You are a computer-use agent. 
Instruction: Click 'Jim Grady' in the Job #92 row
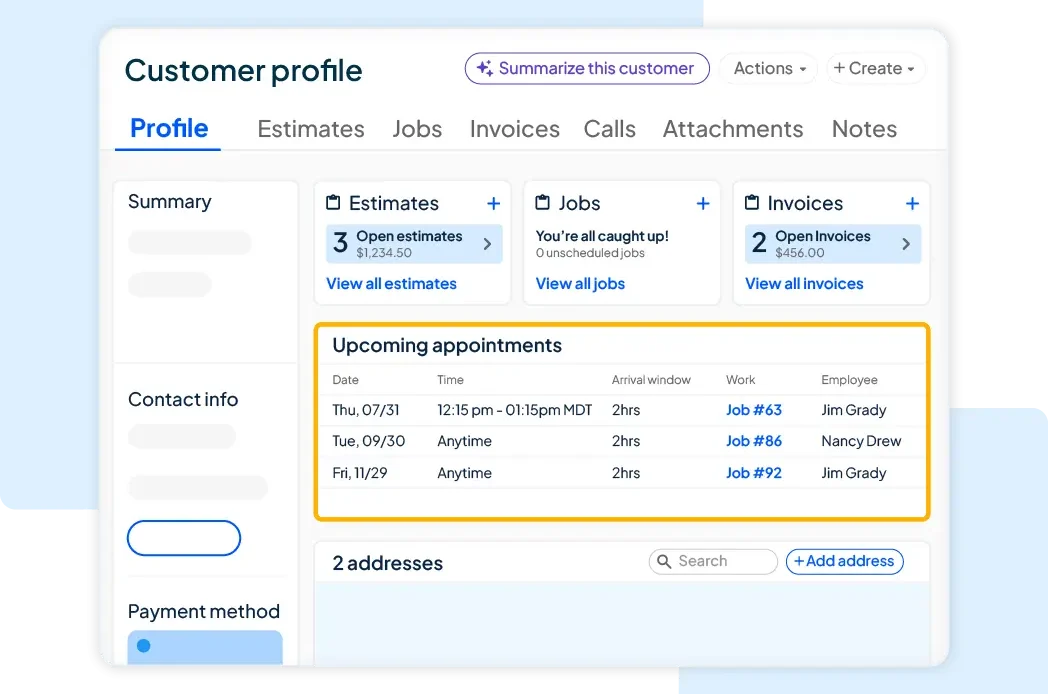point(854,473)
